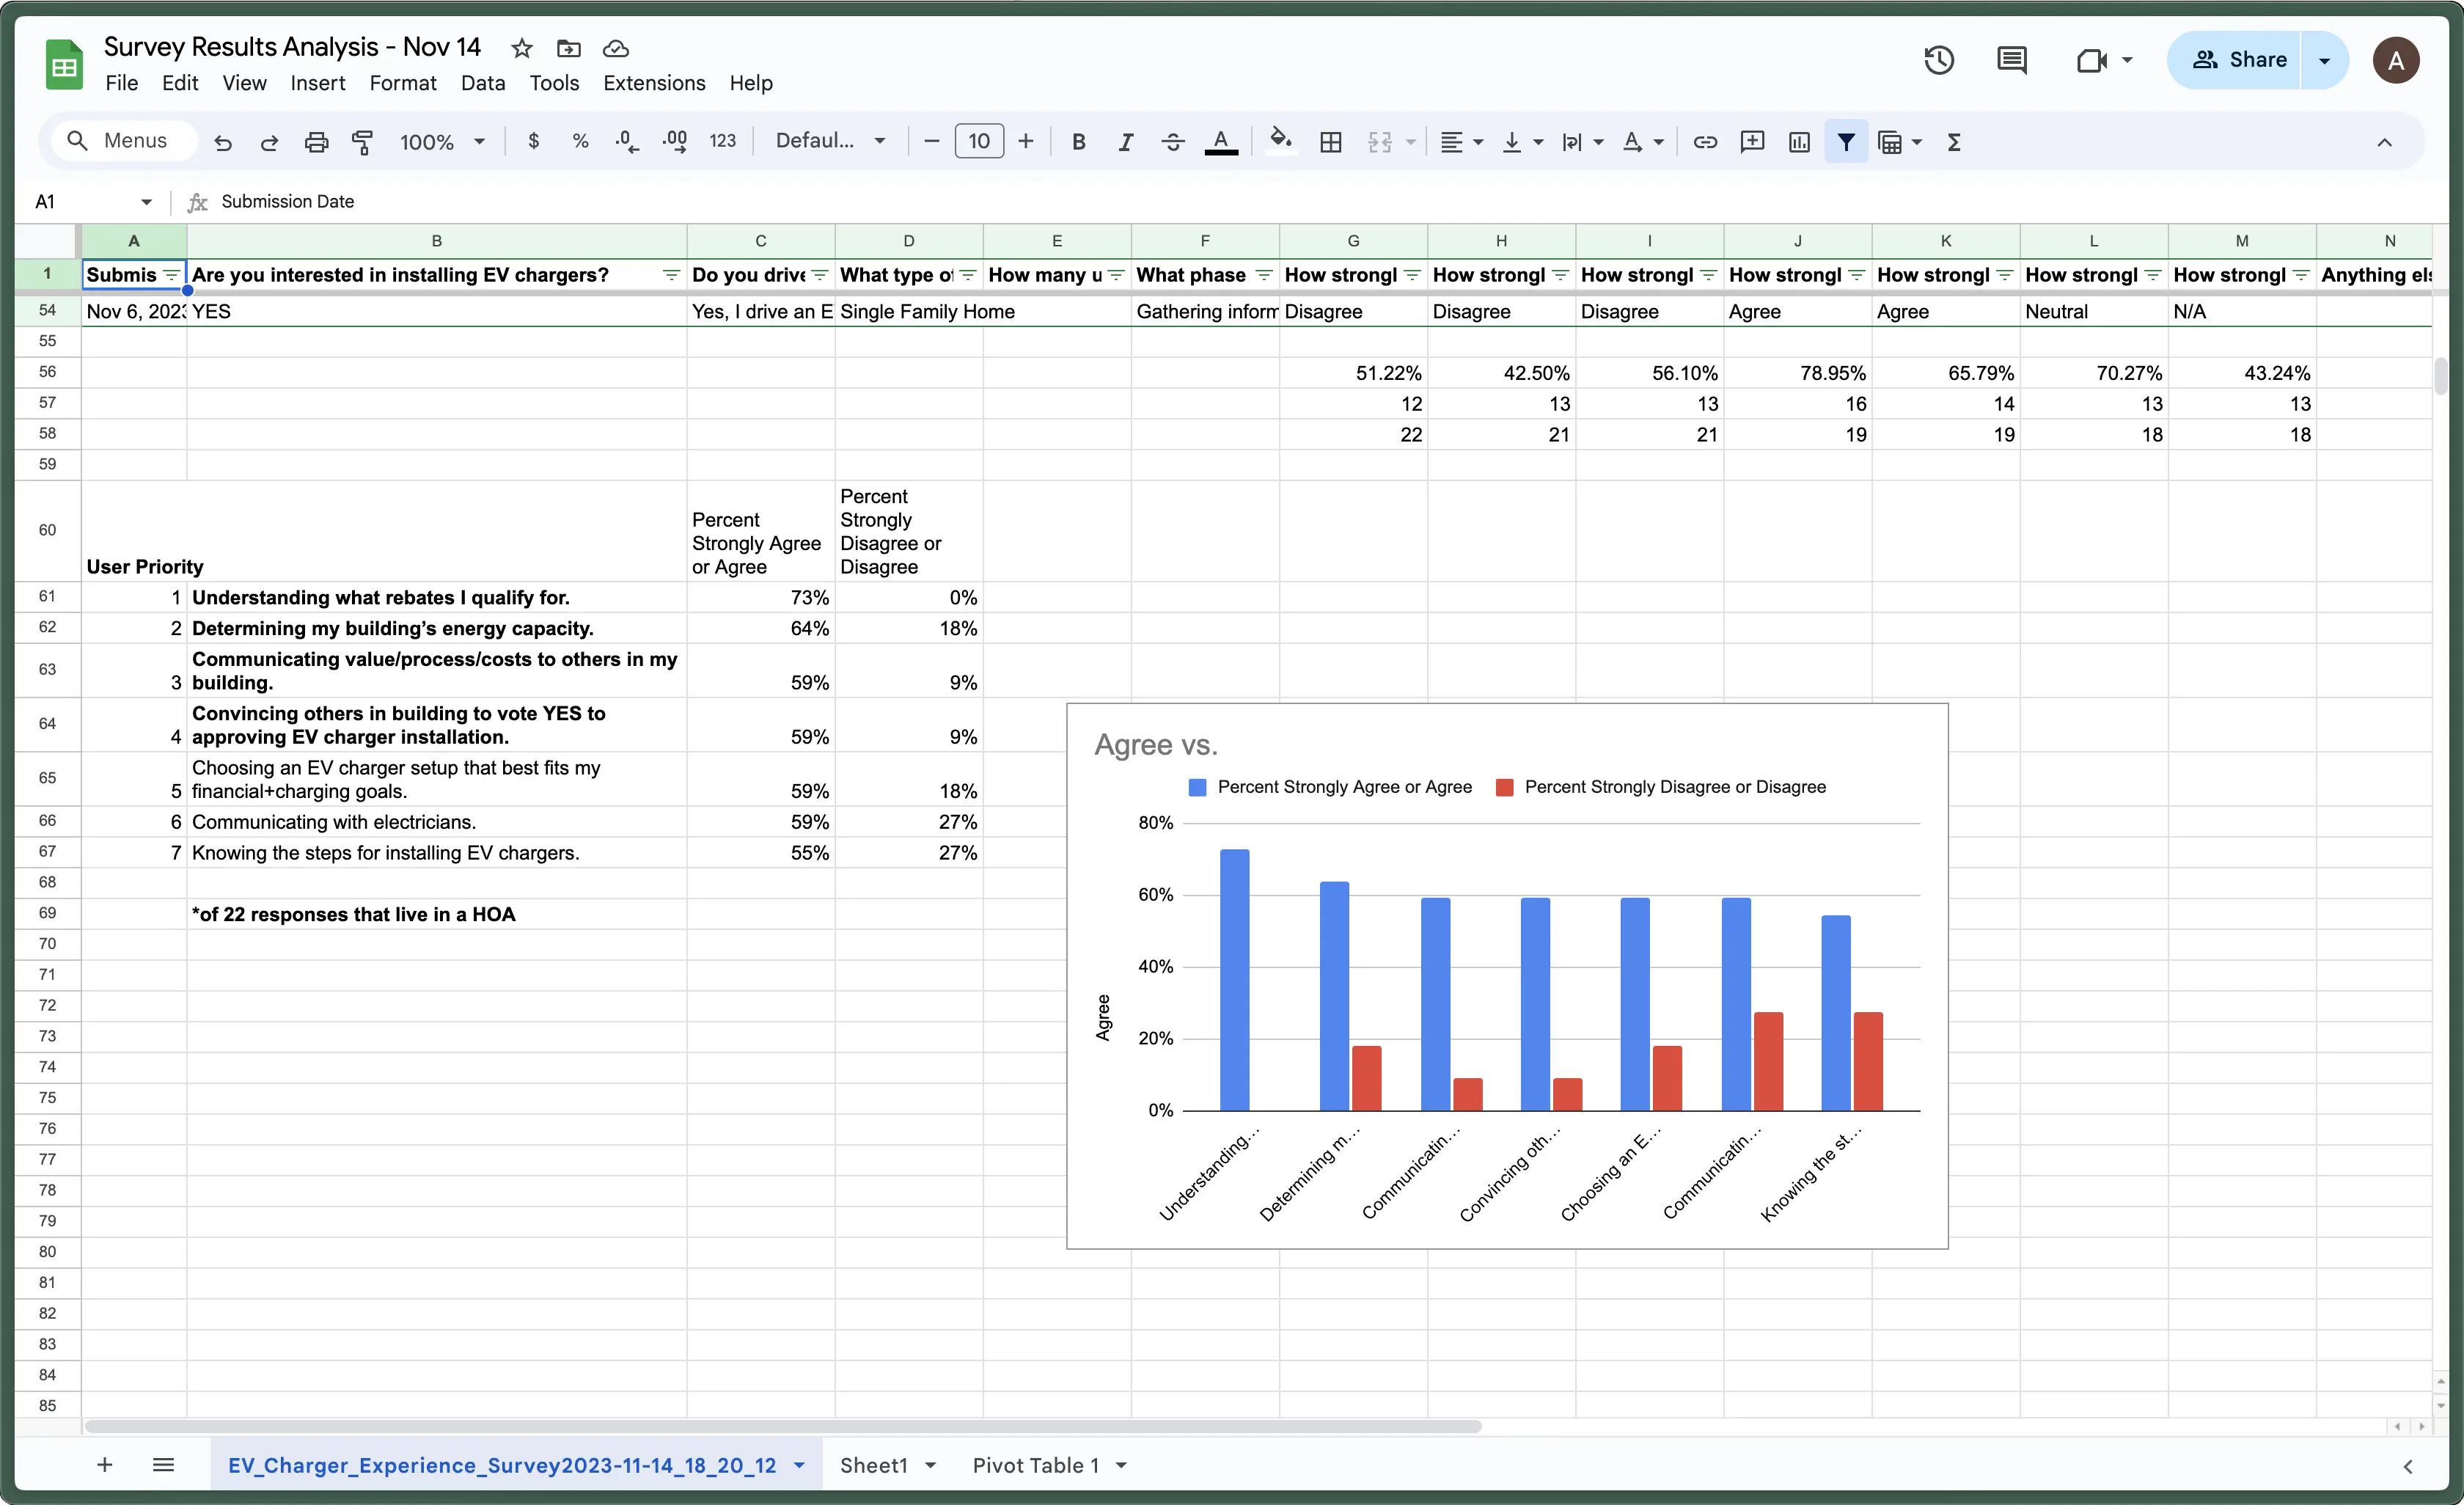Open the comments panel icon
Image resolution: width=2464 pixels, height=1505 pixels.
tap(2011, 60)
